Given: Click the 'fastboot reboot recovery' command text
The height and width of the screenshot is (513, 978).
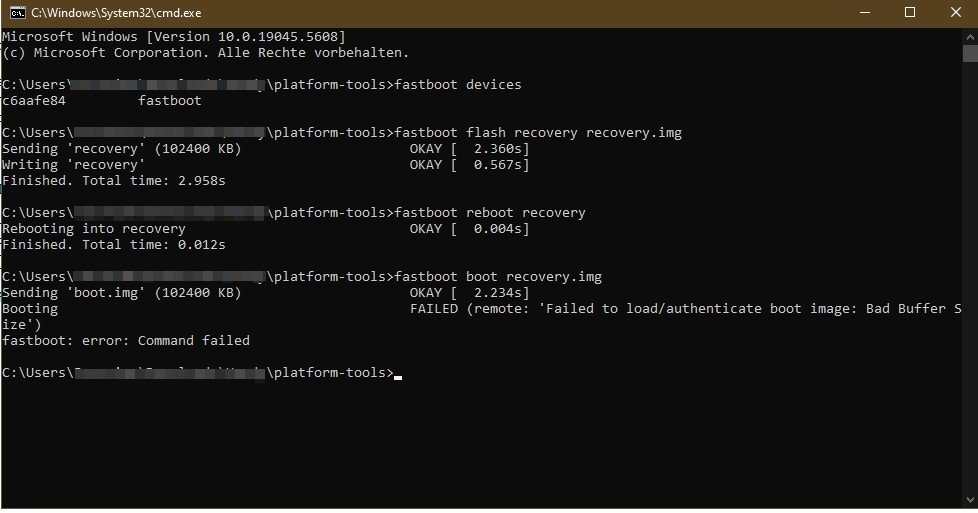Looking at the screenshot, I should click(490, 212).
